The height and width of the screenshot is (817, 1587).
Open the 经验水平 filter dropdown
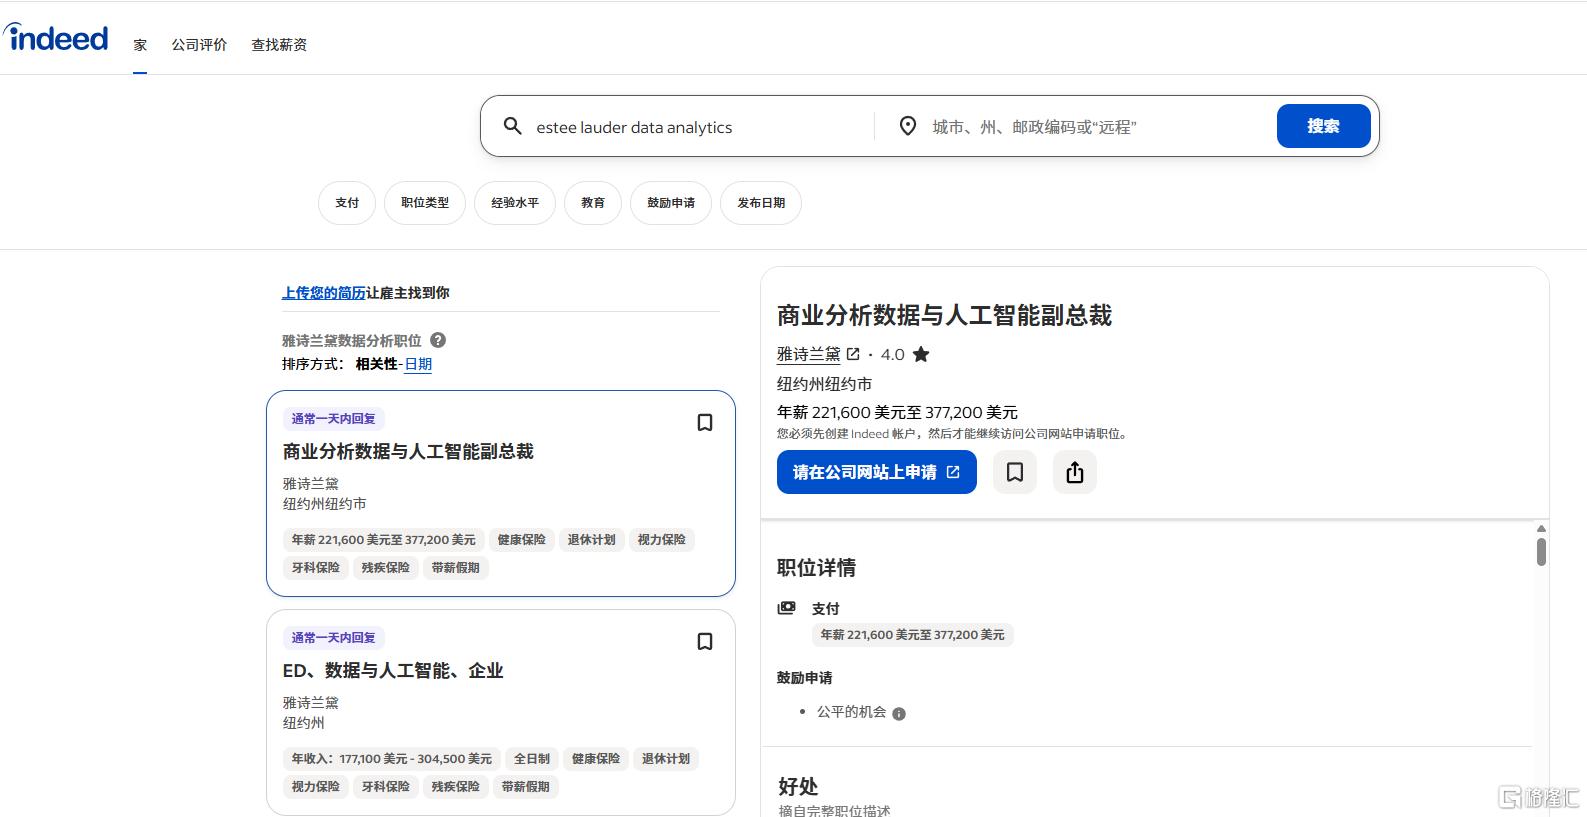coord(515,203)
